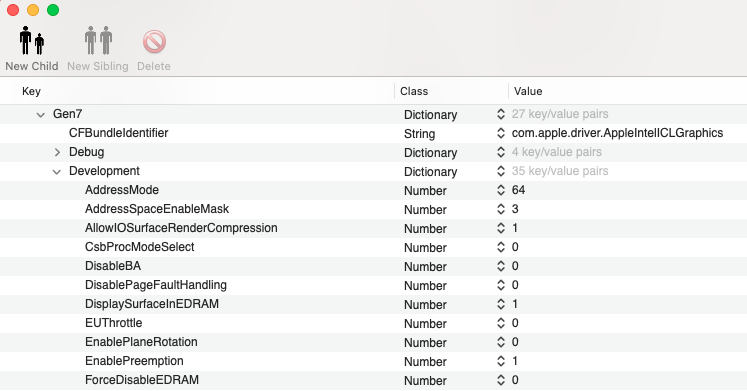Select the EUThrottle key
Image resolution: width=747 pixels, height=391 pixels.
tap(113, 323)
